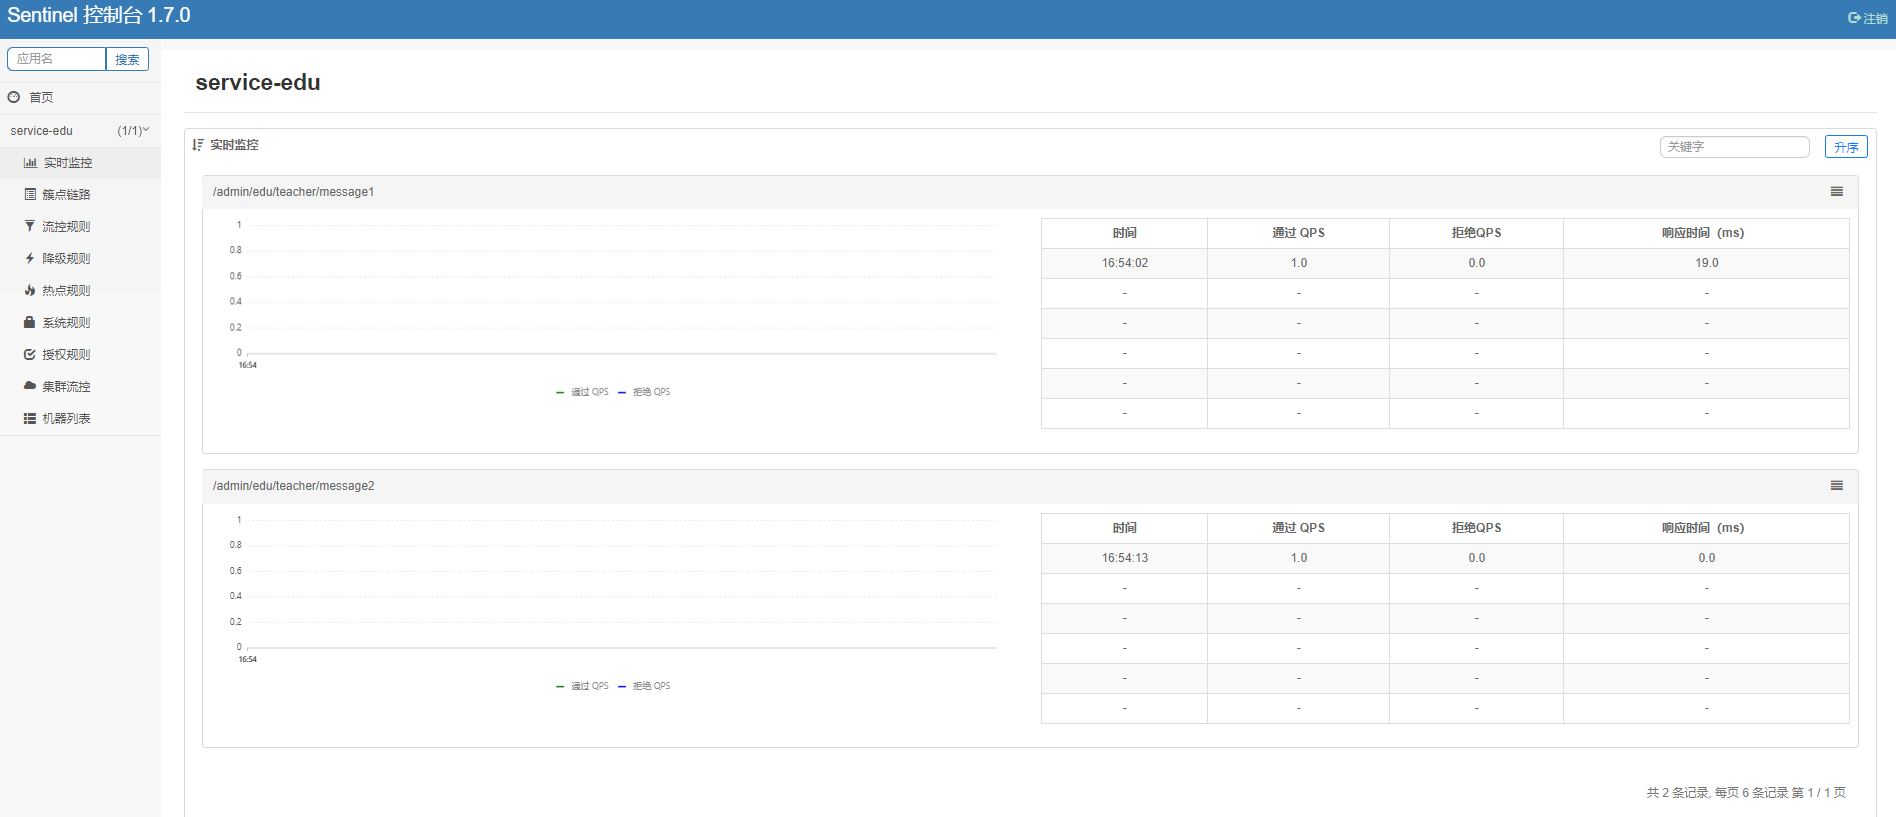Toggle 通过 QPS legend in message2 chart
The width and height of the screenshot is (1896, 817).
582,686
